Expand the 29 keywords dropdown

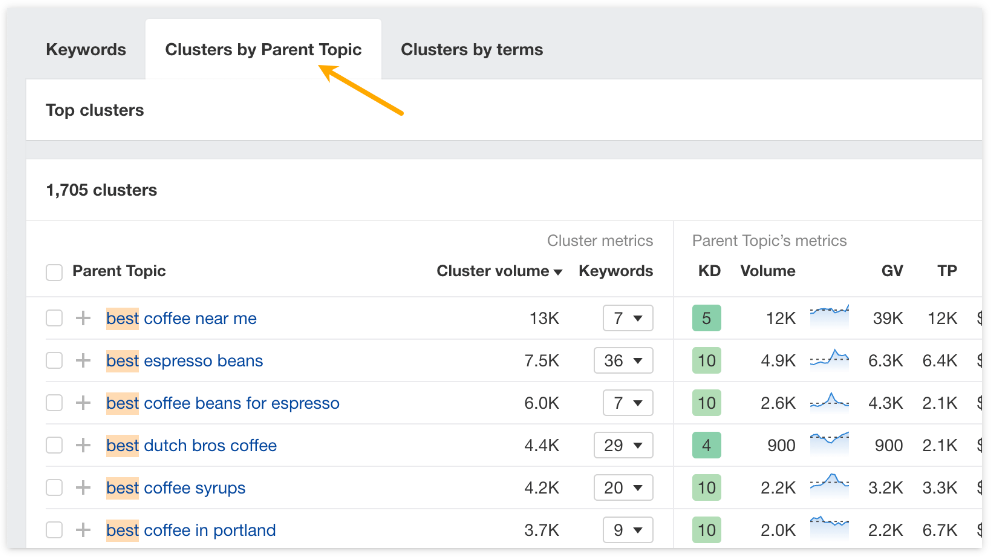[623, 445]
